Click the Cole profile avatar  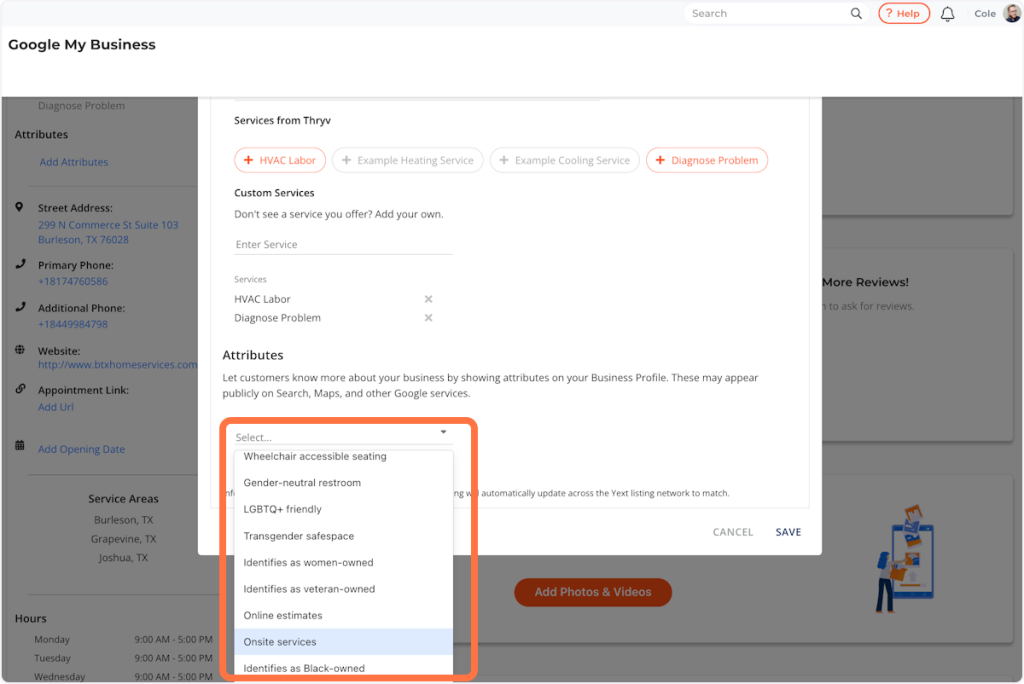pos(1012,13)
